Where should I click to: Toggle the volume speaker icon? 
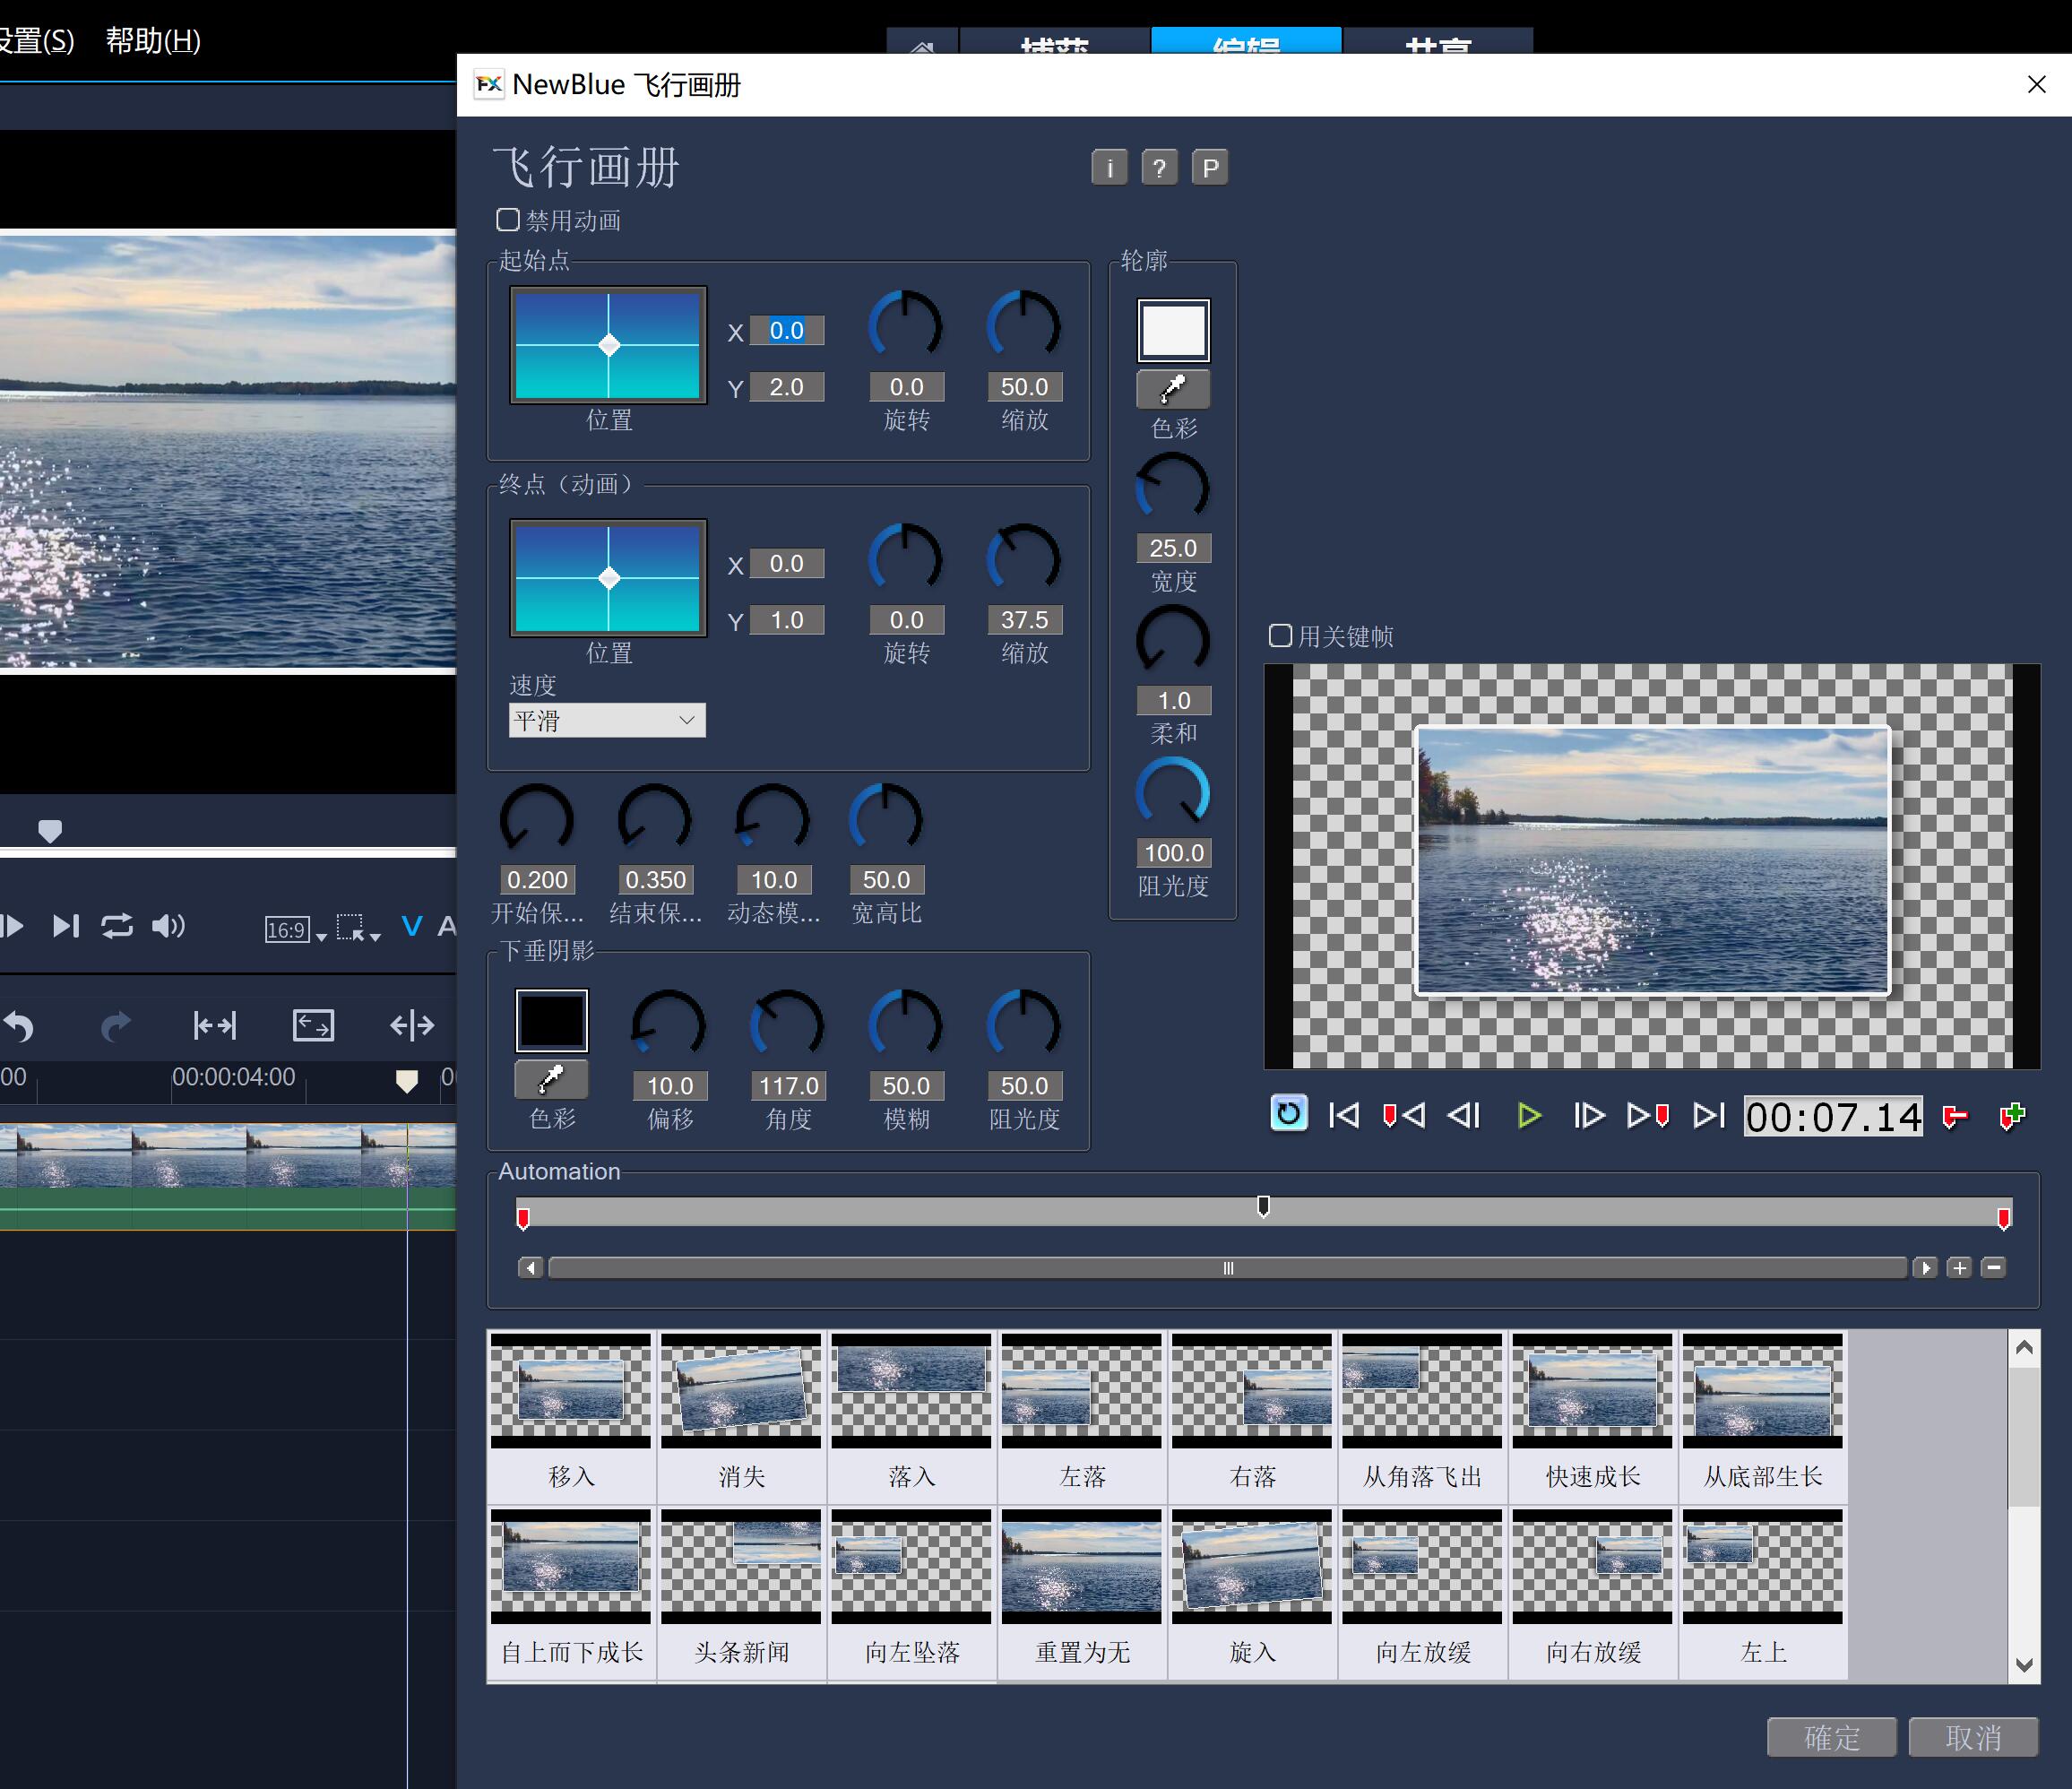click(x=168, y=926)
